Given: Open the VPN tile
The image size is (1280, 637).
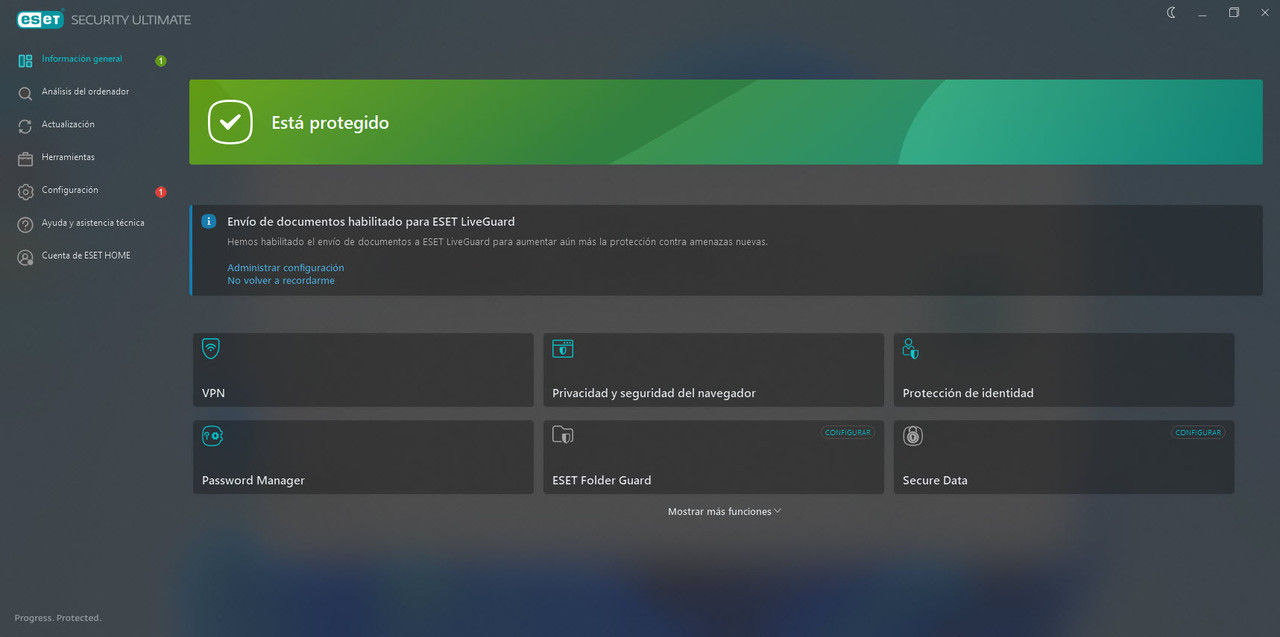Looking at the screenshot, I should pos(363,370).
